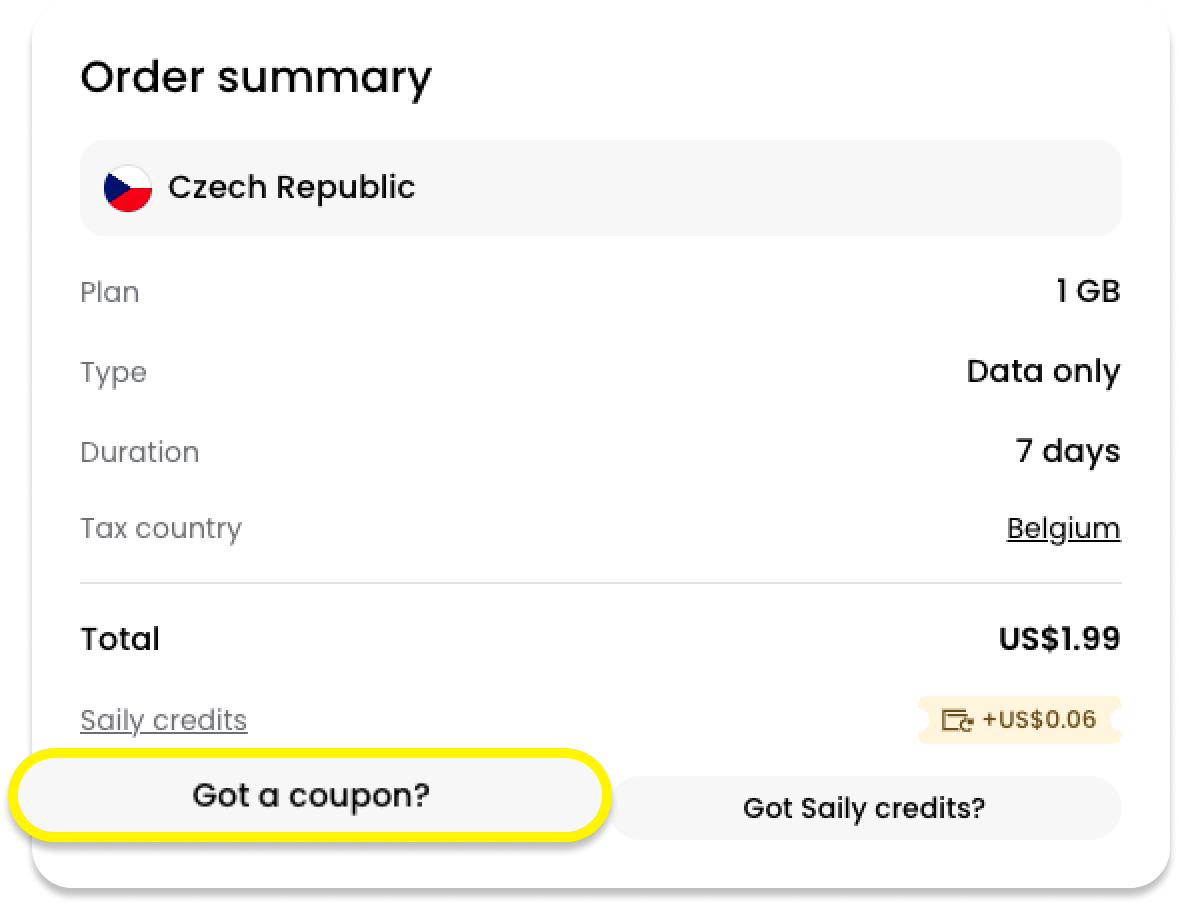
Task: Click the Order summary heading
Action: pos(256,78)
